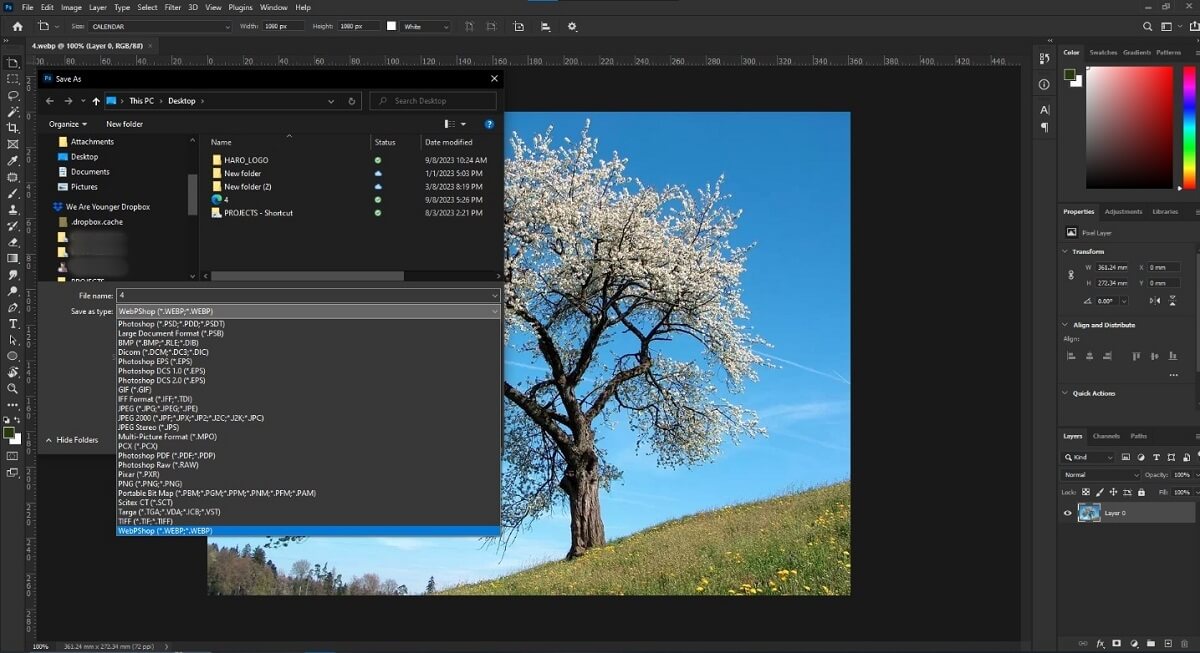Toggle the lock position button
1200x653 pixels.
pyautogui.click(x=1113, y=491)
